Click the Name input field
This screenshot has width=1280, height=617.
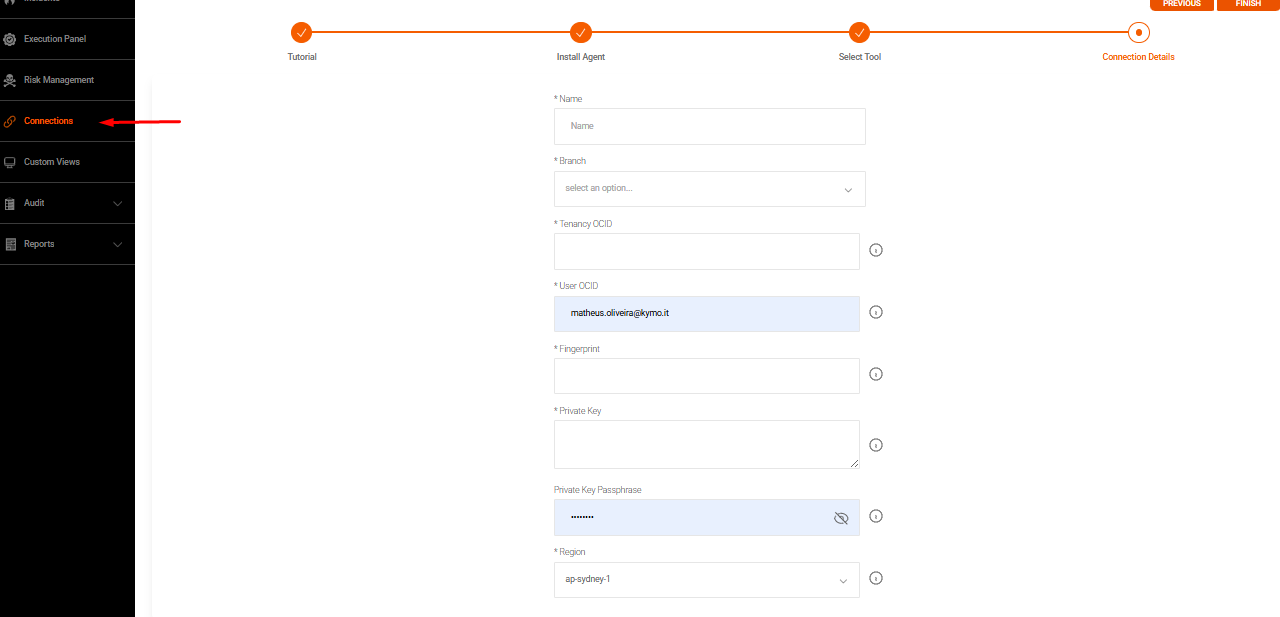[x=709, y=127]
